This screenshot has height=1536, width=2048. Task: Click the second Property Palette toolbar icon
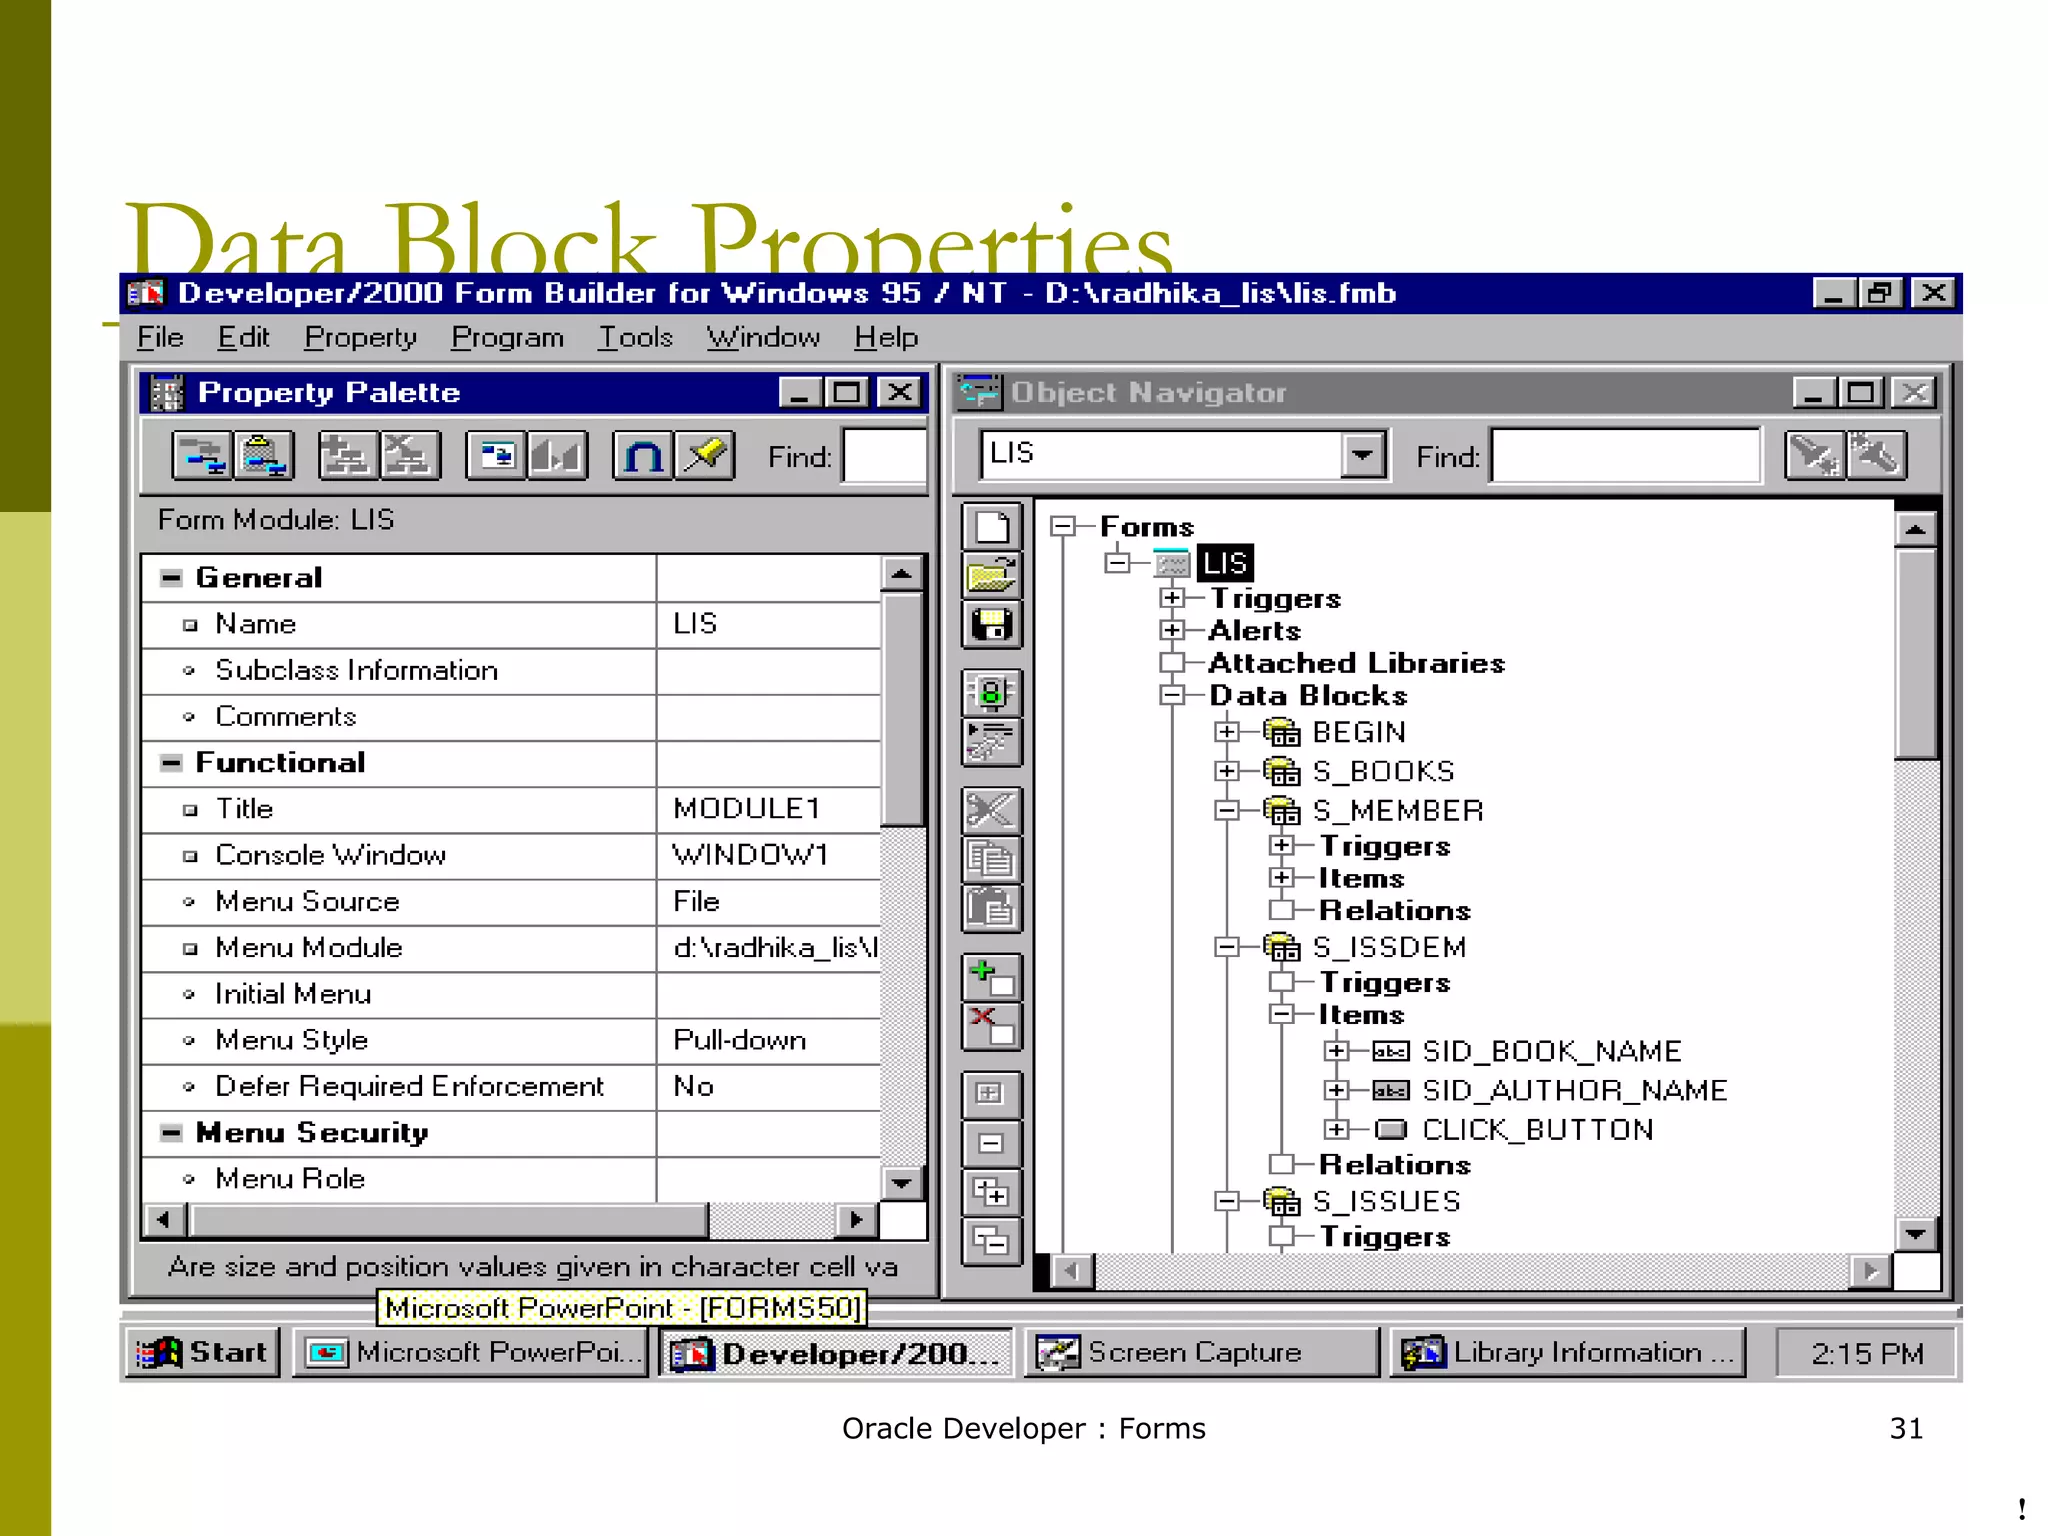pos(263,456)
